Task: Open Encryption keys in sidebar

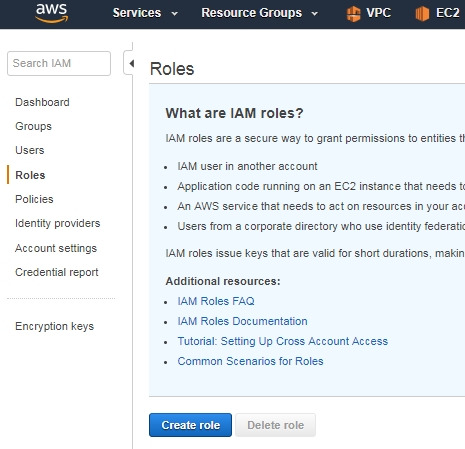Action: point(54,326)
